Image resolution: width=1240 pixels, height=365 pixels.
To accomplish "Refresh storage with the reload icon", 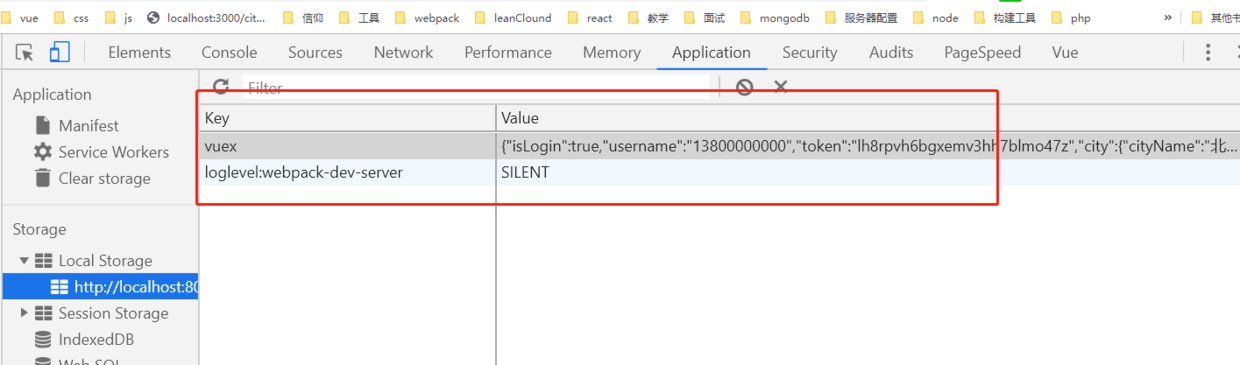I will click(x=221, y=87).
